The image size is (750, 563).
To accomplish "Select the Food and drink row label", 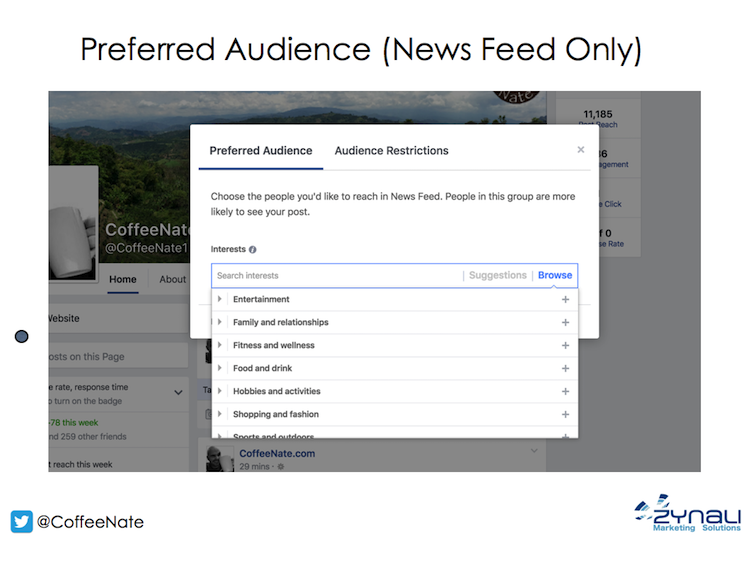I will [x=263, y=368].
